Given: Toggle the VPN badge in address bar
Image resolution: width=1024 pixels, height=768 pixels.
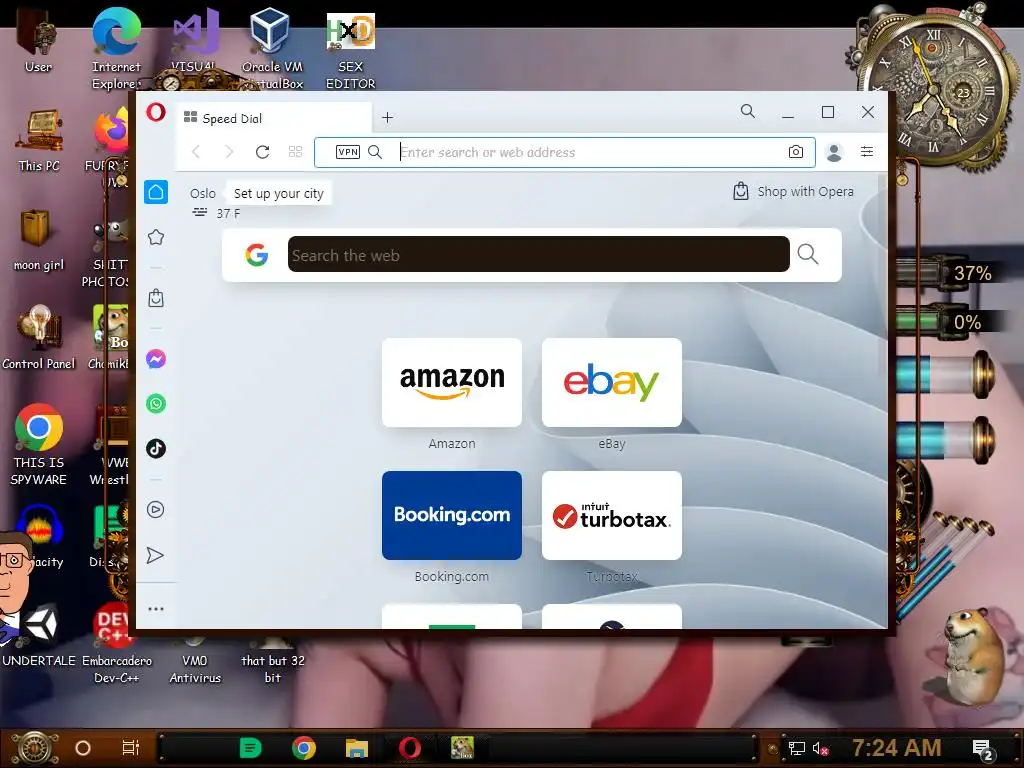Looking at the screenshot, I should click(x=347, y=152).
